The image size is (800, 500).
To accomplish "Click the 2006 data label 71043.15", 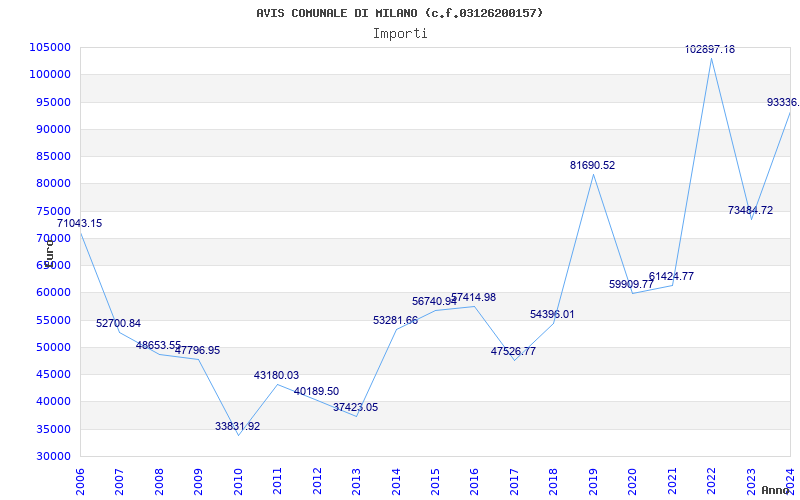I will point(79,224).
